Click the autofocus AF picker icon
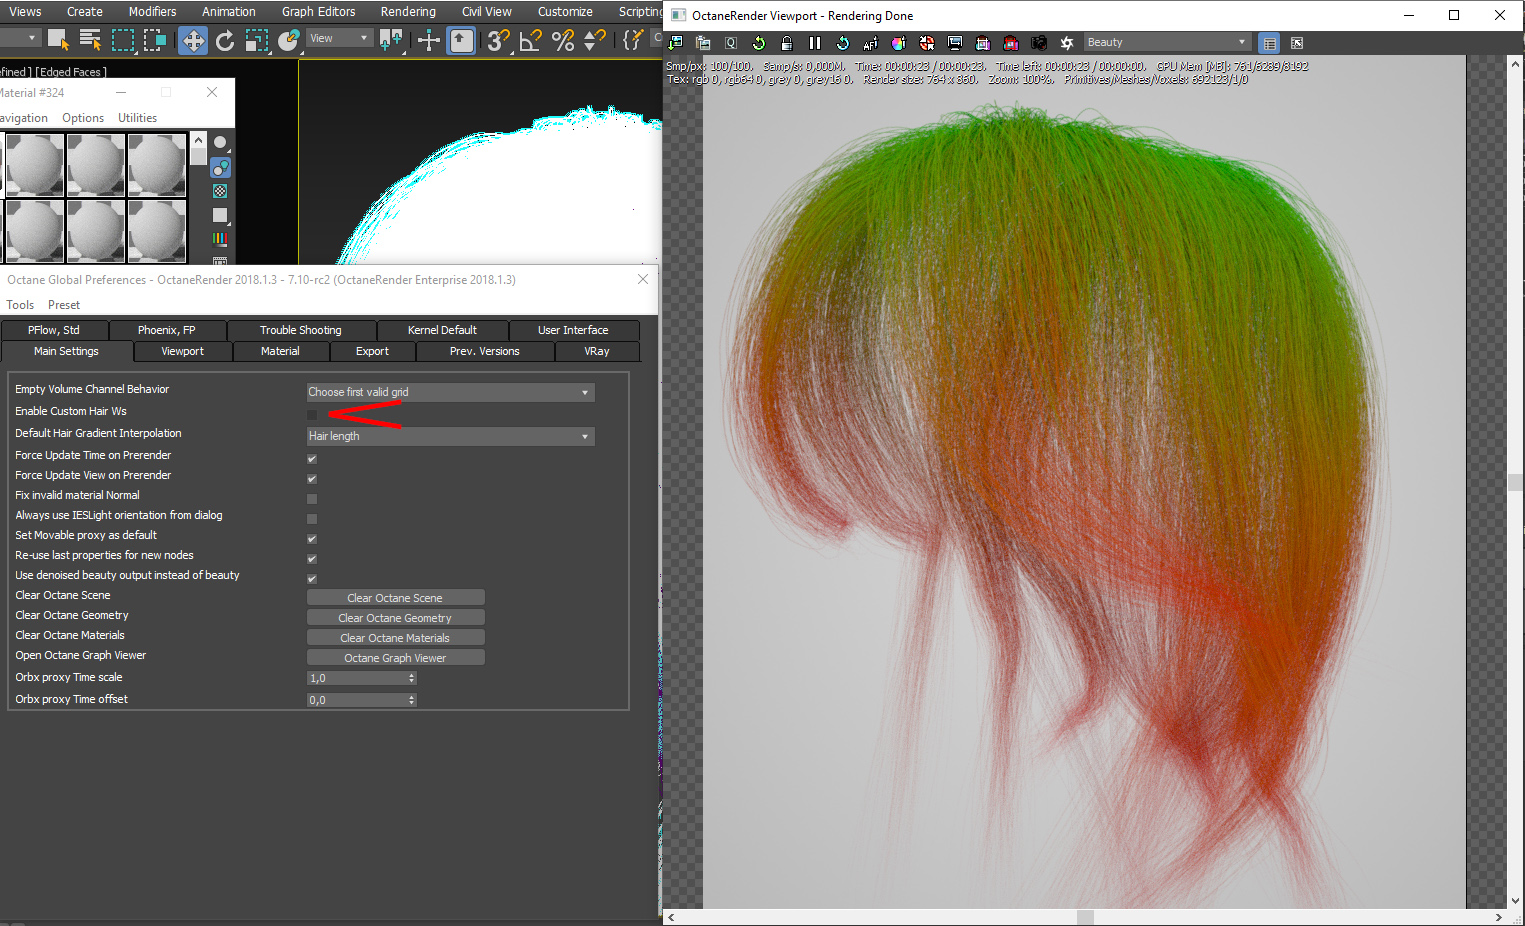The image size is (1525, 926). 870,43
